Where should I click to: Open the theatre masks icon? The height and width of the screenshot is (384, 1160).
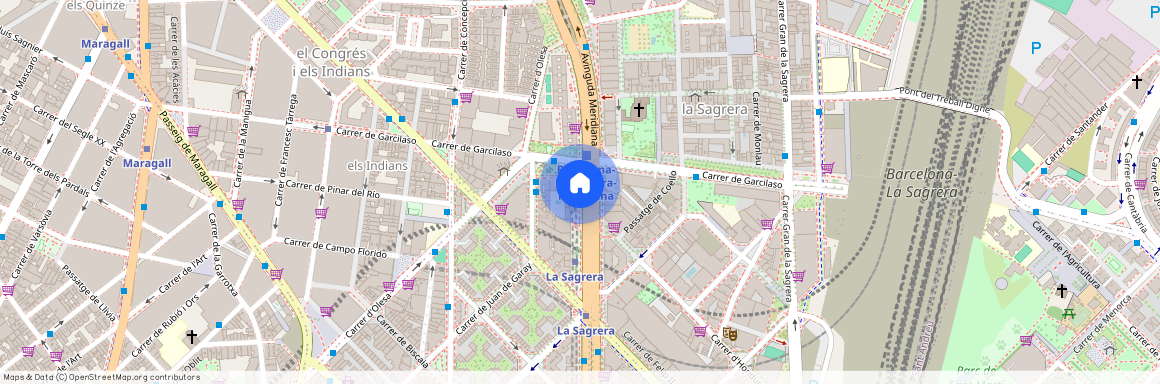pos(729,334)
